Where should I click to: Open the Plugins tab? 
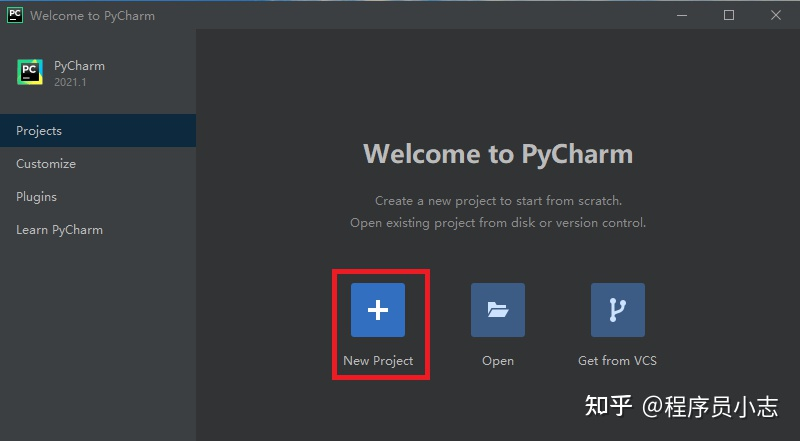click(98, 197)
